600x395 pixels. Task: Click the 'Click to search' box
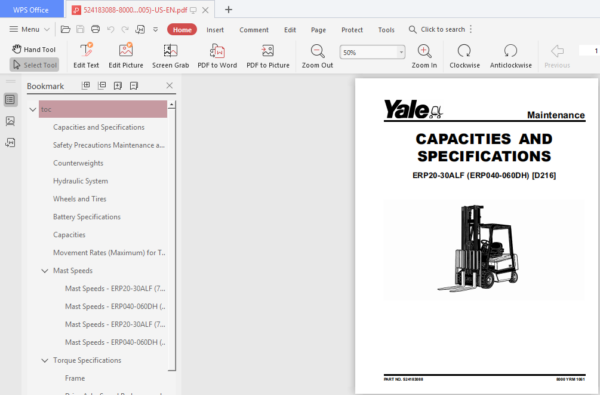[437, 29]
